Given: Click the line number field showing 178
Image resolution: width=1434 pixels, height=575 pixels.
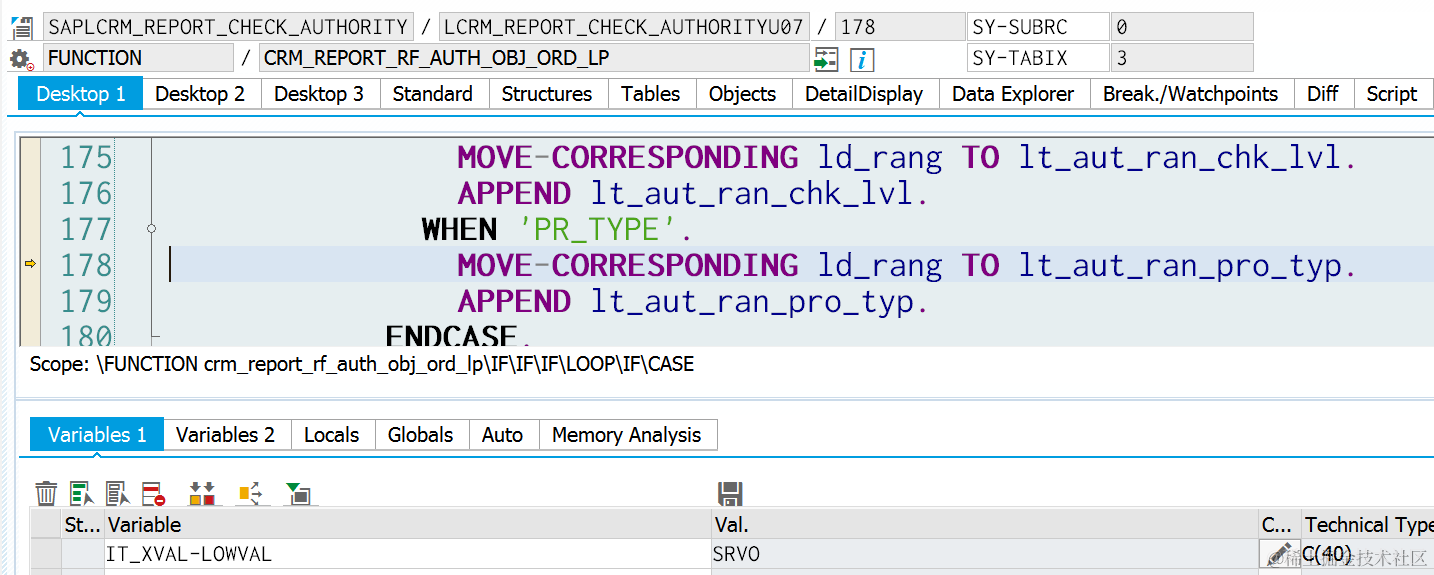Looking at the screenshot, I should 899,27.
